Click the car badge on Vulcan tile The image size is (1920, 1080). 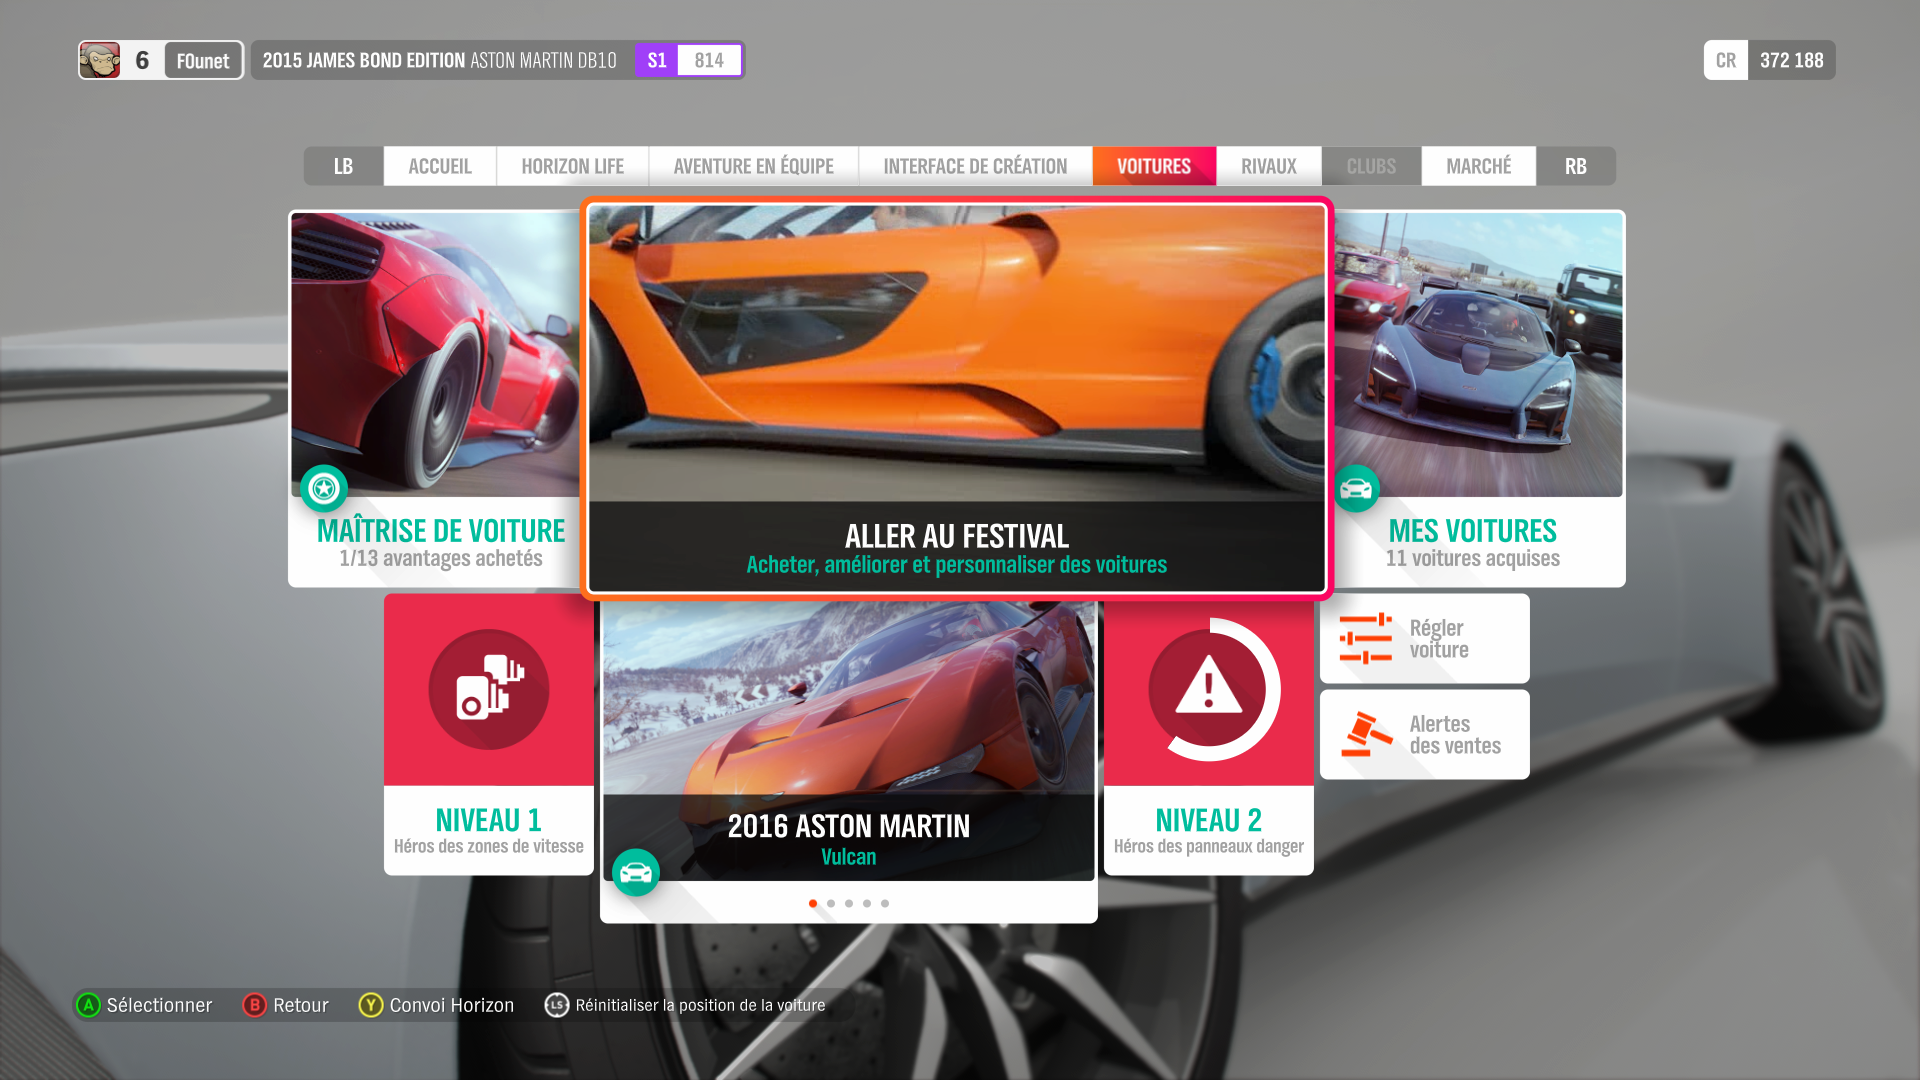636,873
